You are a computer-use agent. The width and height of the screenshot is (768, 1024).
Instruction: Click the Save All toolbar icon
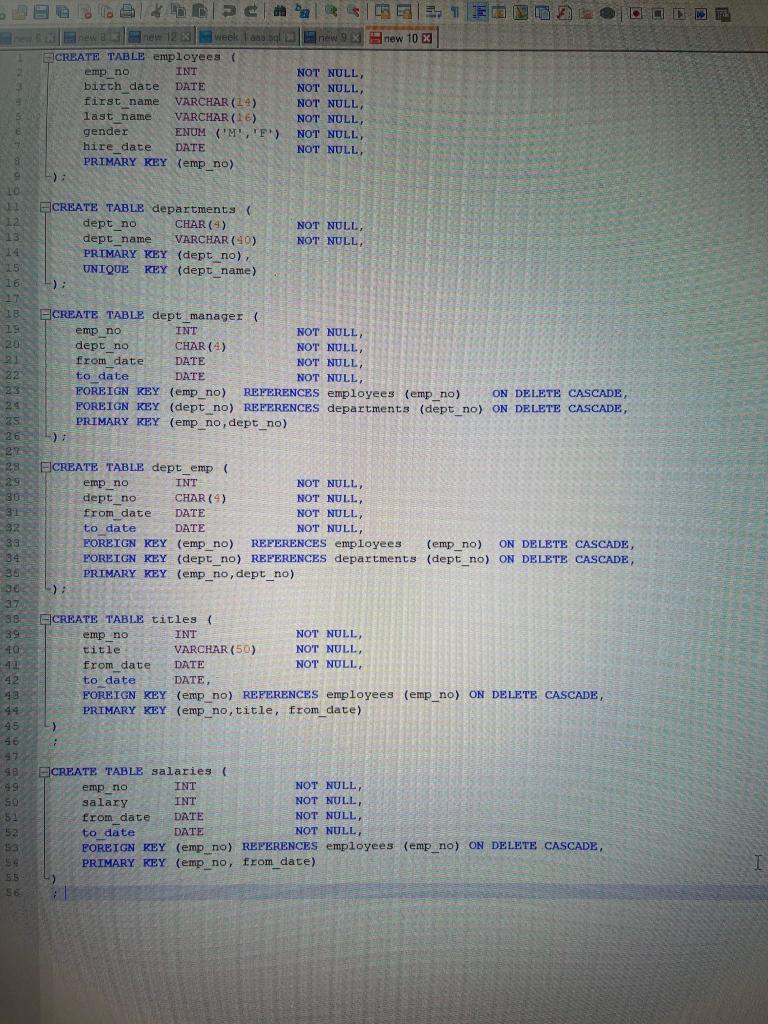(x=62, y=12)
